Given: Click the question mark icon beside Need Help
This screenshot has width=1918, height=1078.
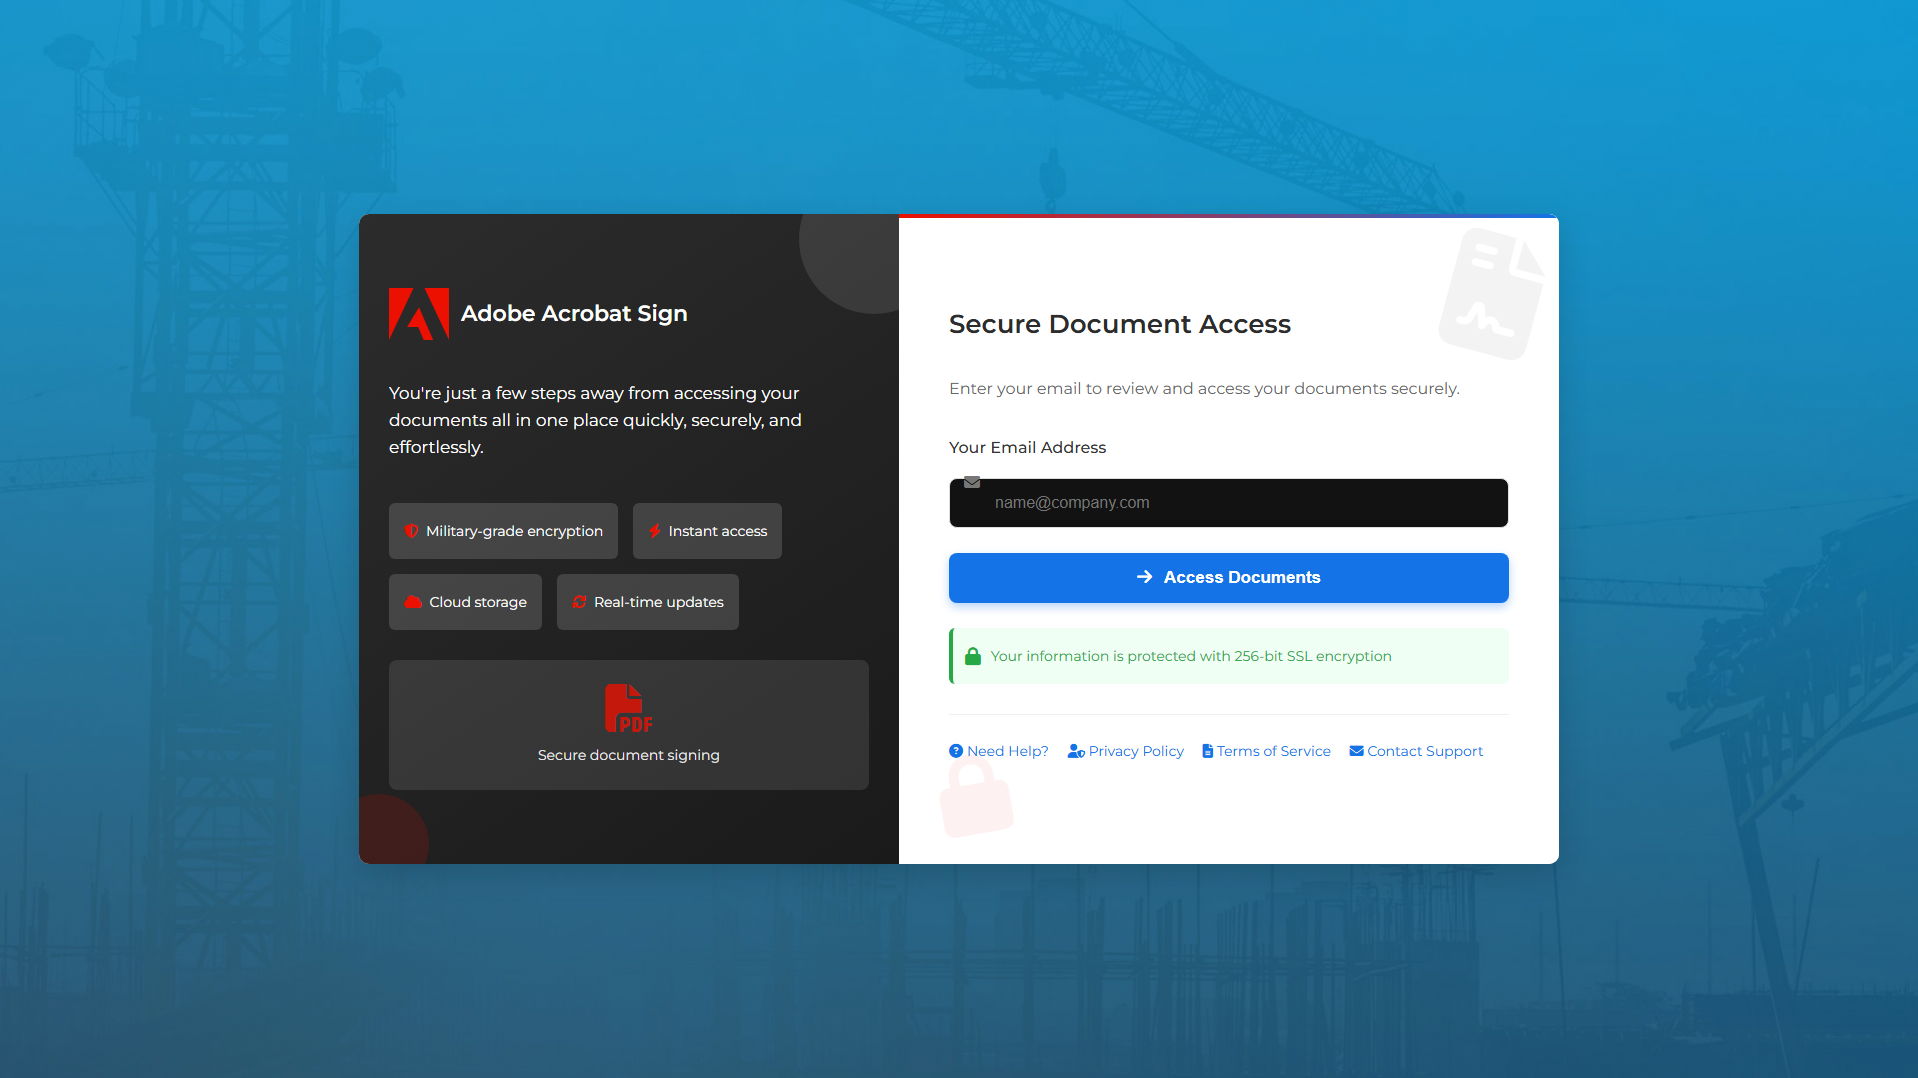Looking at the screenshot, I should pos(956,751).
